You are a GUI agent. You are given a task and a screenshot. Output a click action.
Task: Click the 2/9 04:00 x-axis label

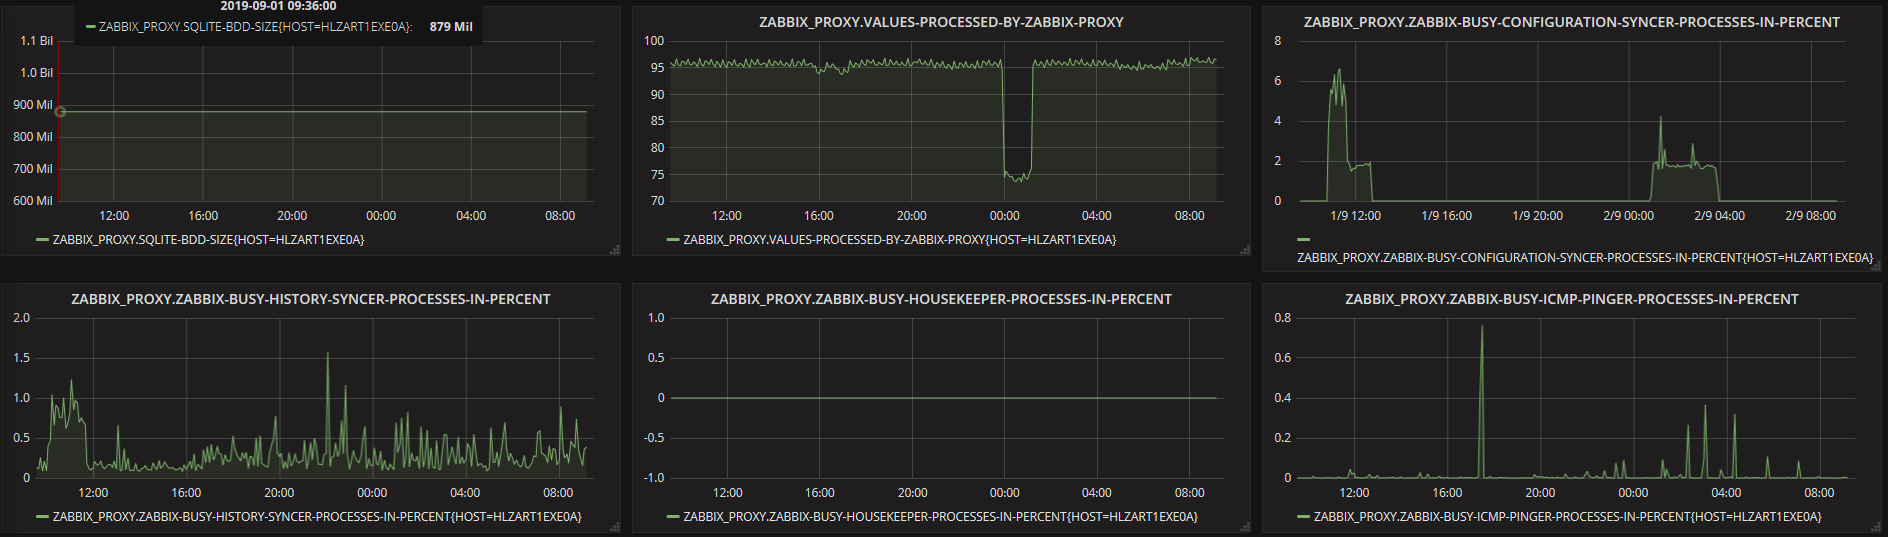pyautogui.click(x=1719, y=216)
